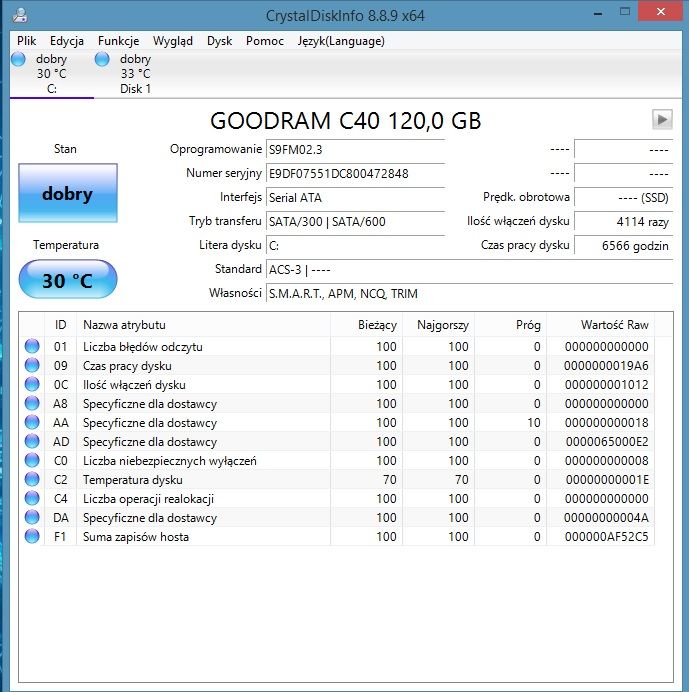The width and height of the screenshot is (689, 692).
Task: Click the ID column header
Action: pyautogui.click(x=60, y=325)
